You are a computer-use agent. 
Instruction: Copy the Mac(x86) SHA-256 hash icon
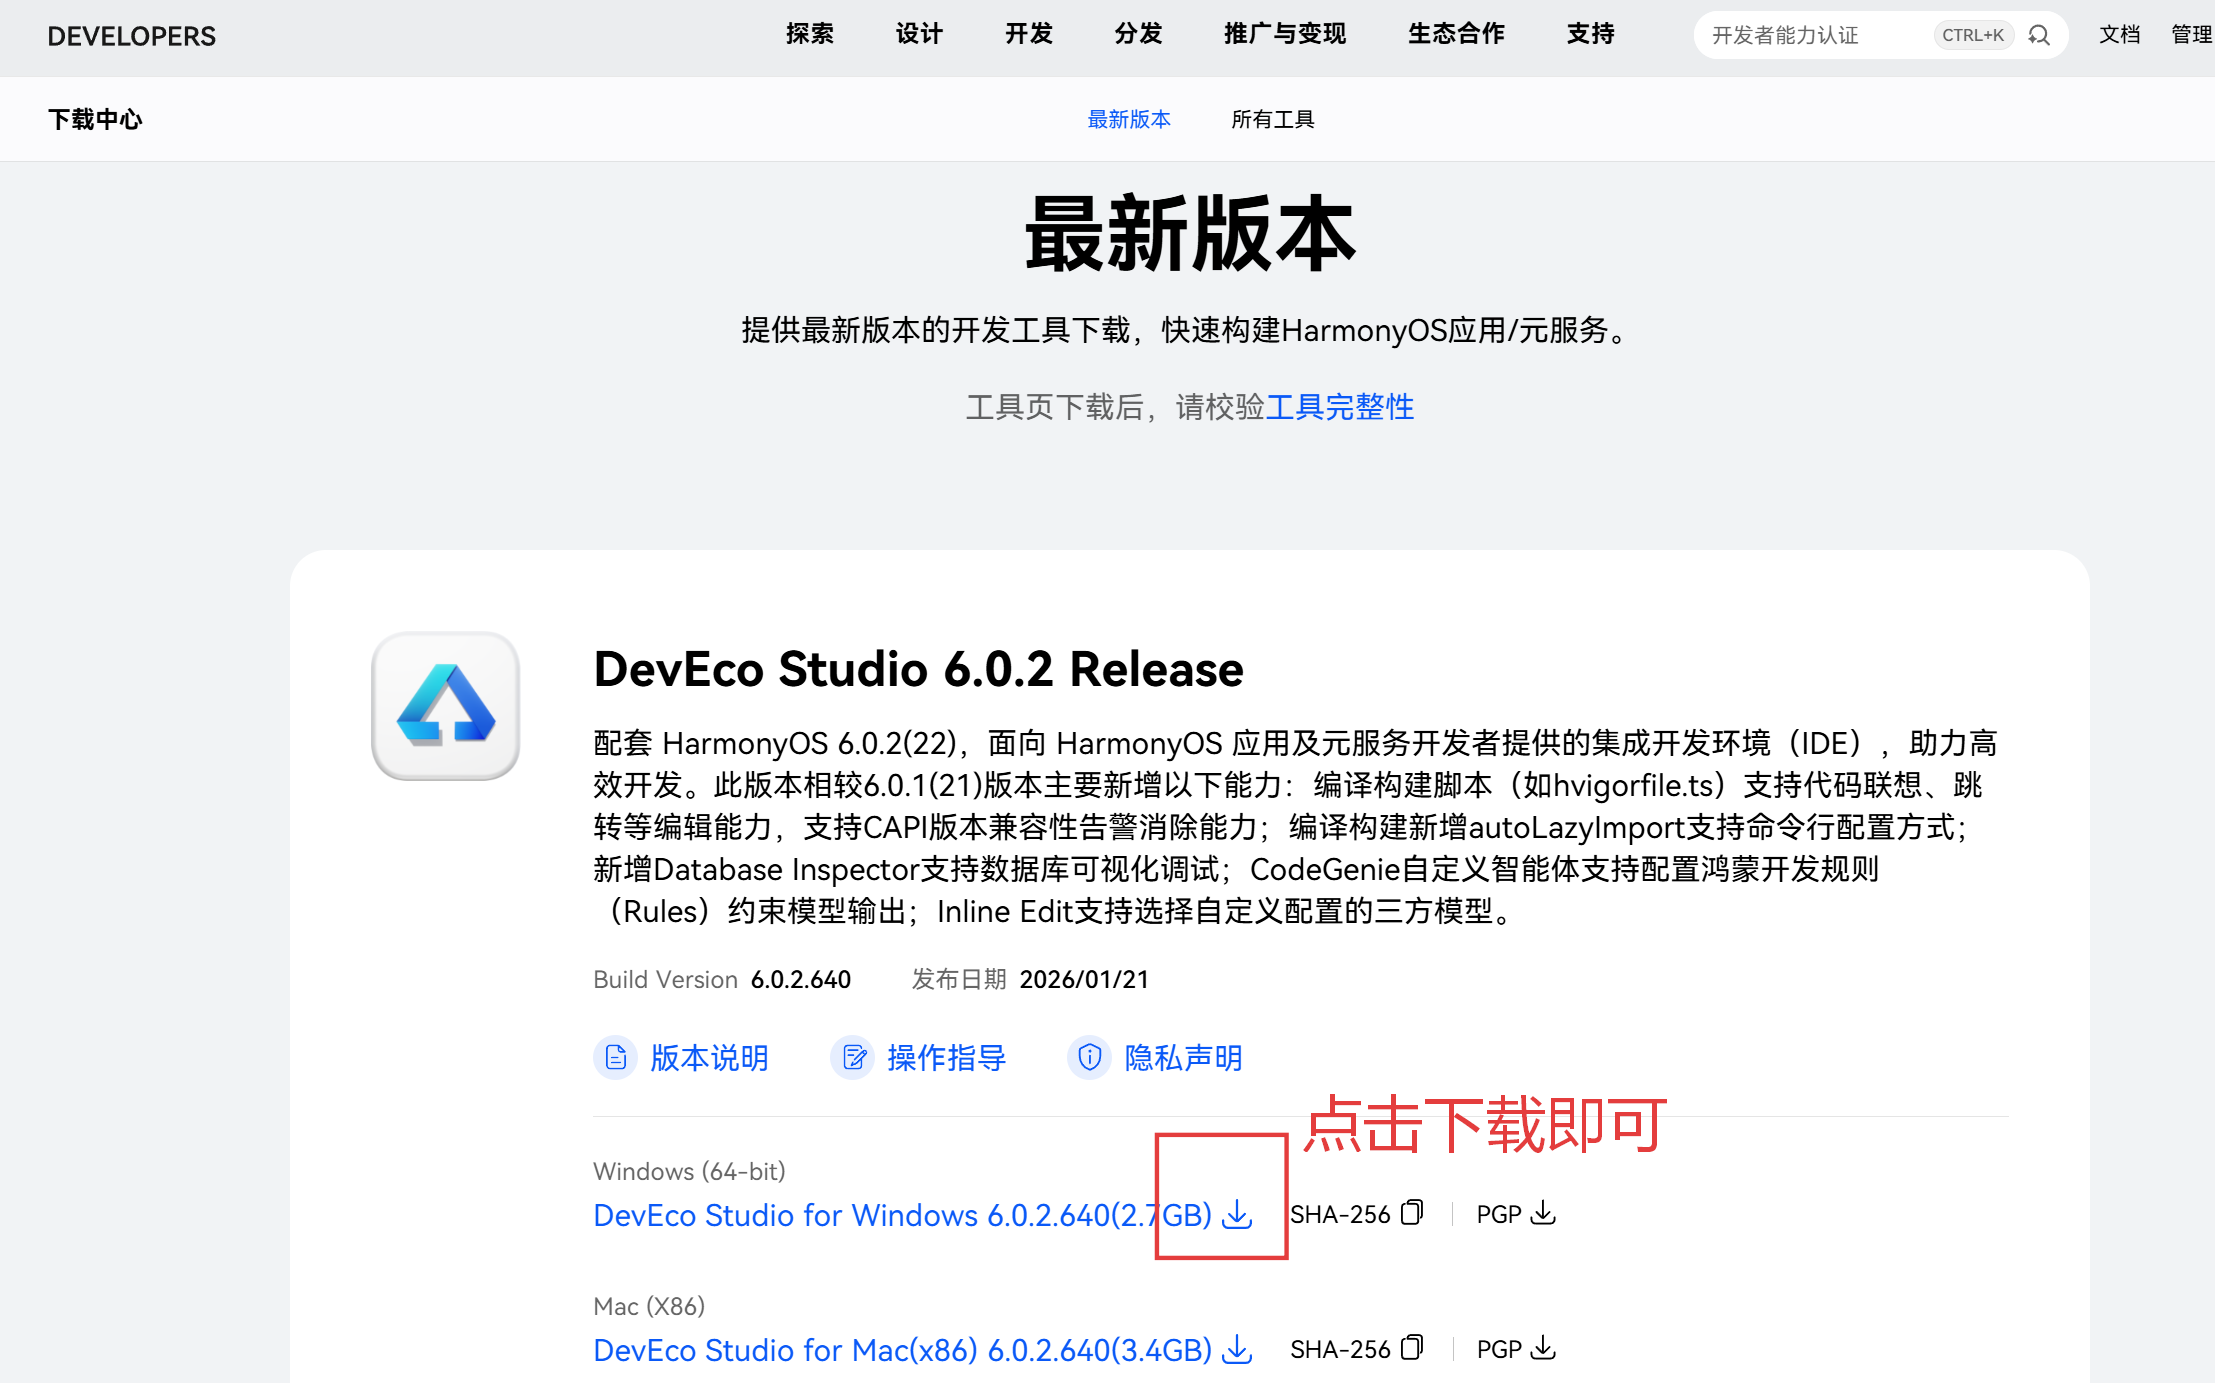pos(1411,1348)
